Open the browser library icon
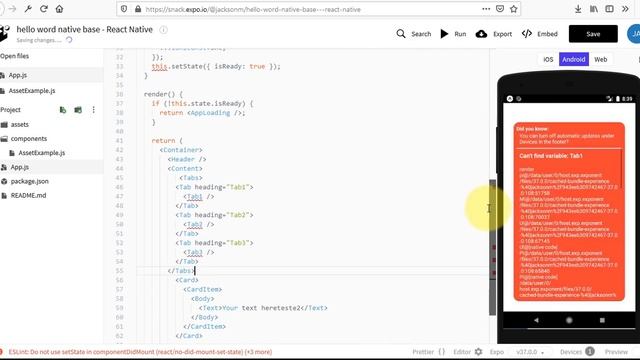This screenshot has height=360, width=640. [x=593, y=9]
